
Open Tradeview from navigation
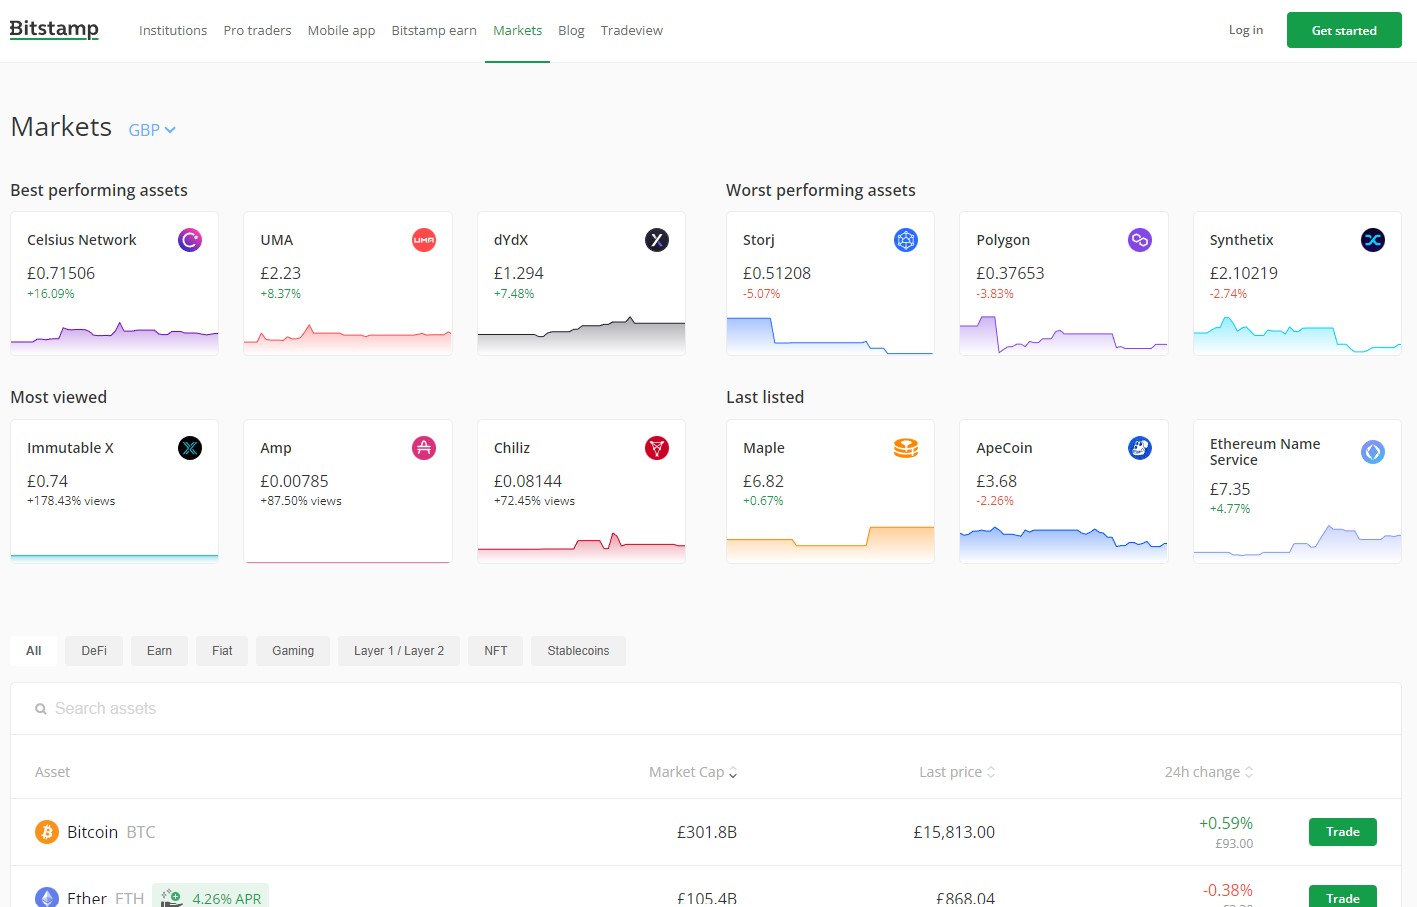632,31
